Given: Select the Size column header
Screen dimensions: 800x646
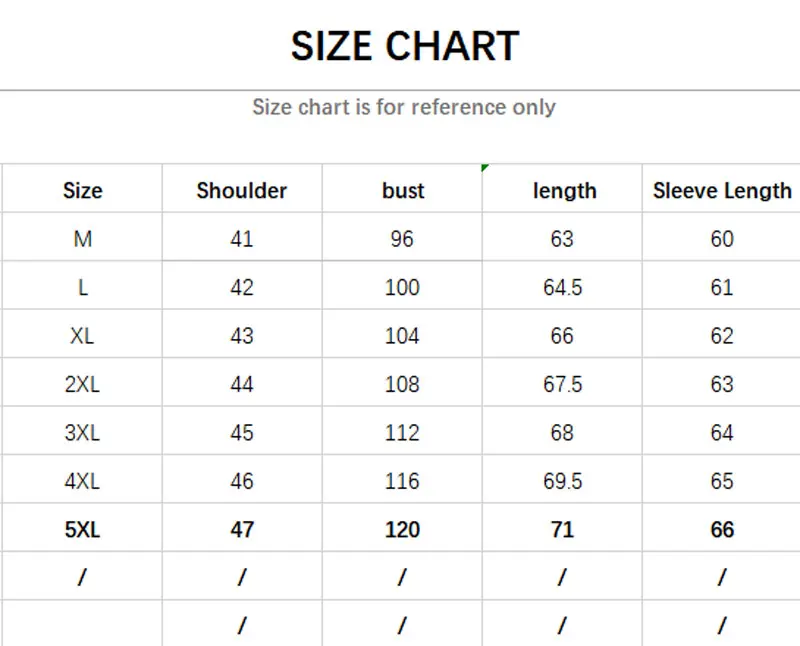Looking at the screenshot, I should point(82,190).
